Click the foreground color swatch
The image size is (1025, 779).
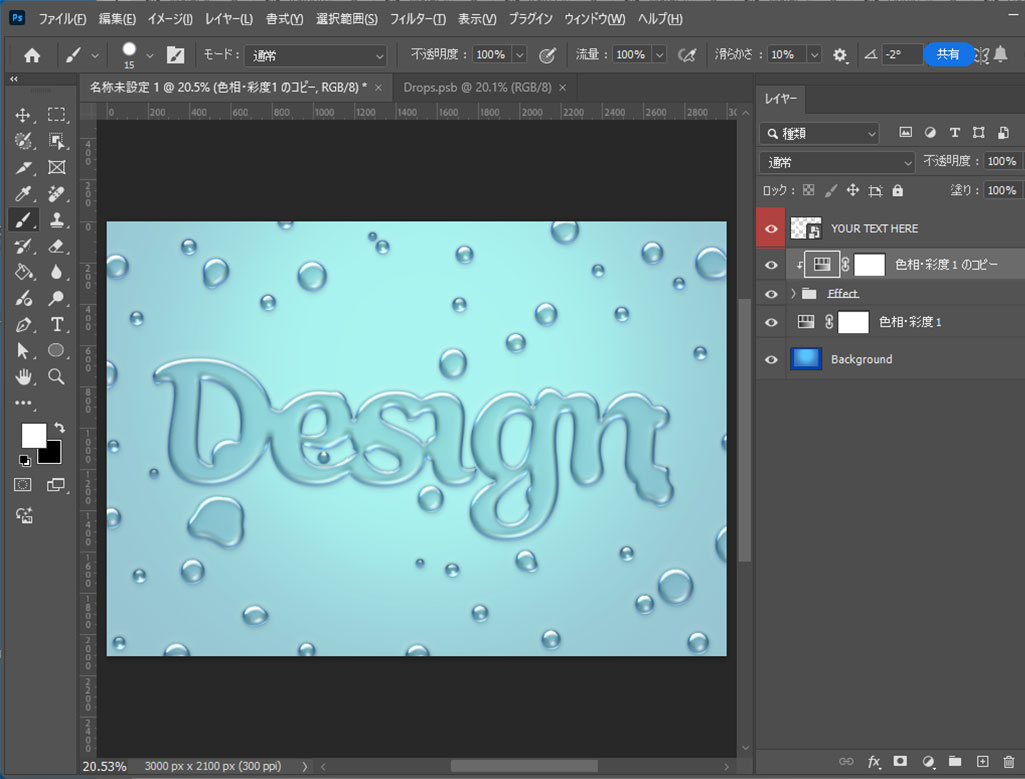[34, 435]
